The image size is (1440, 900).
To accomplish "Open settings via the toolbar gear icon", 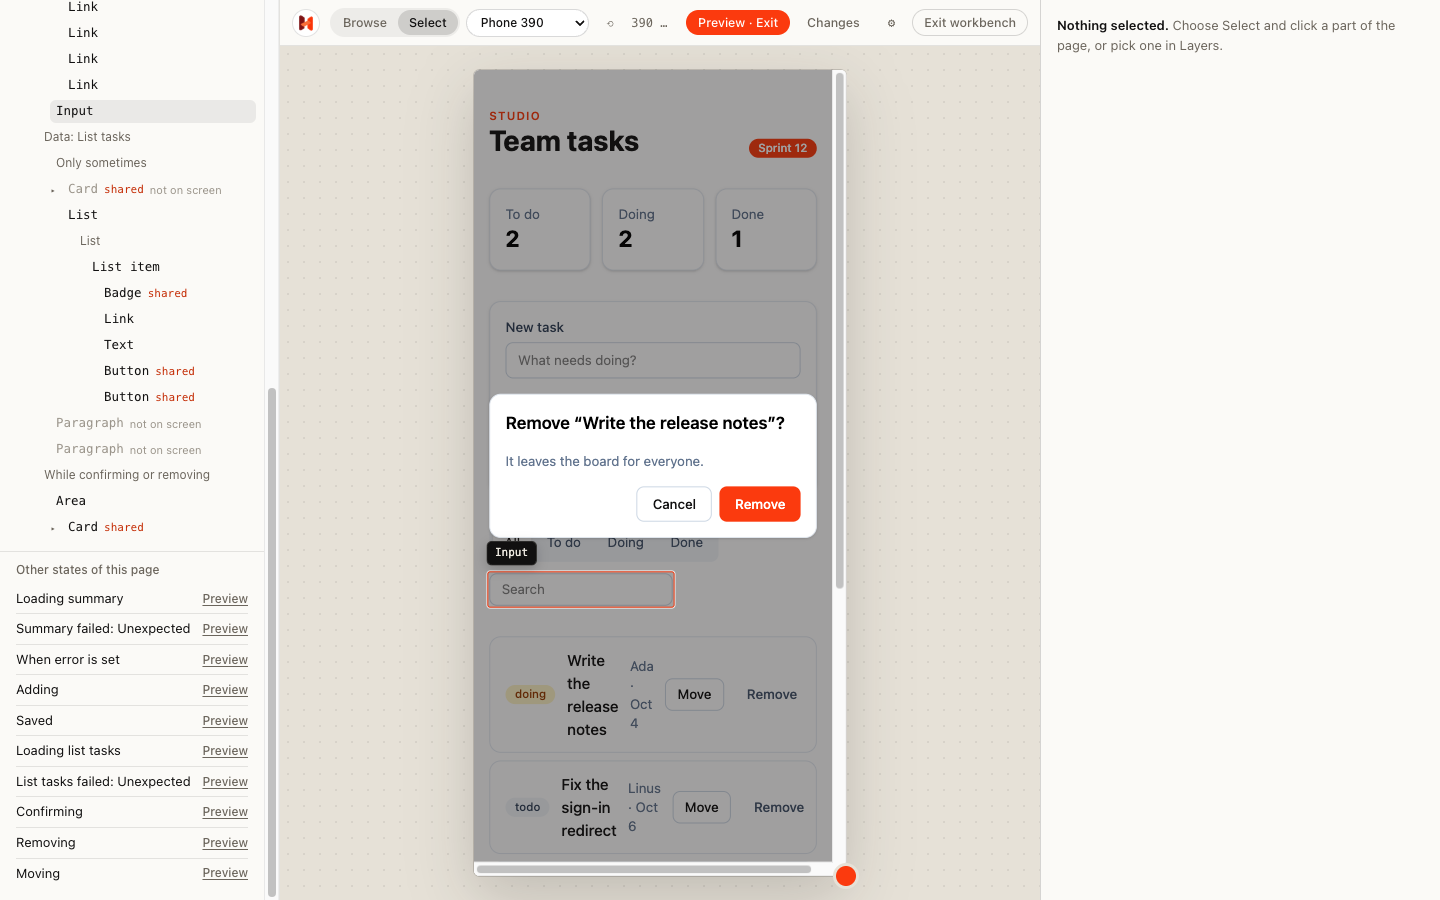I will [x=891, y=23].
